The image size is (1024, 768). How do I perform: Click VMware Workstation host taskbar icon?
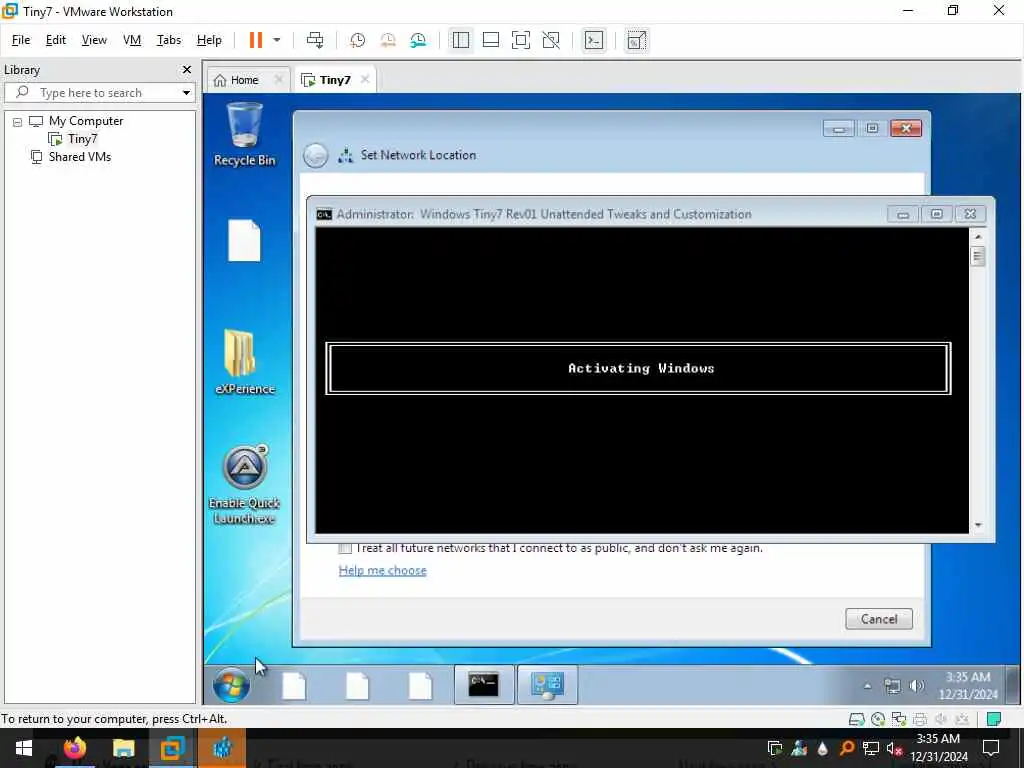tap(172, 748)
